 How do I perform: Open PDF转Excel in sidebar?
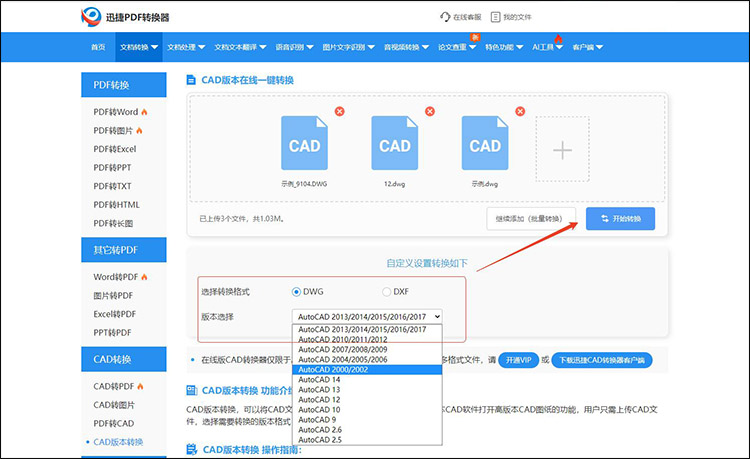115,149
